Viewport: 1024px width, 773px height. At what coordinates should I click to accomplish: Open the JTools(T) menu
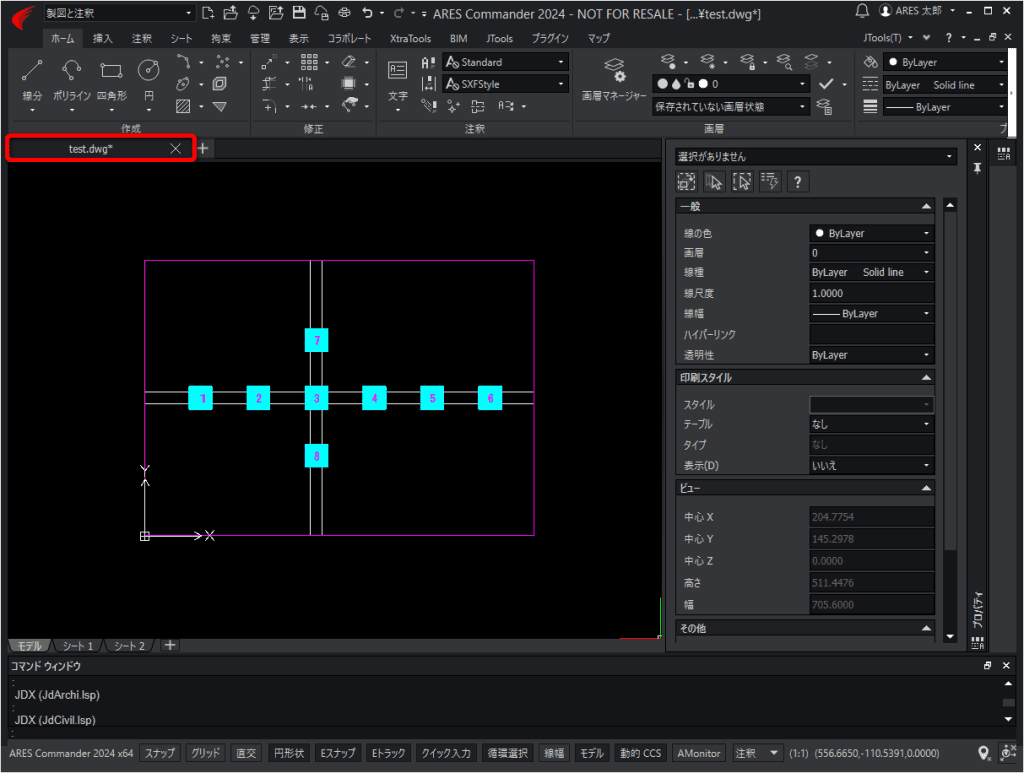click(x=888, y=38)
